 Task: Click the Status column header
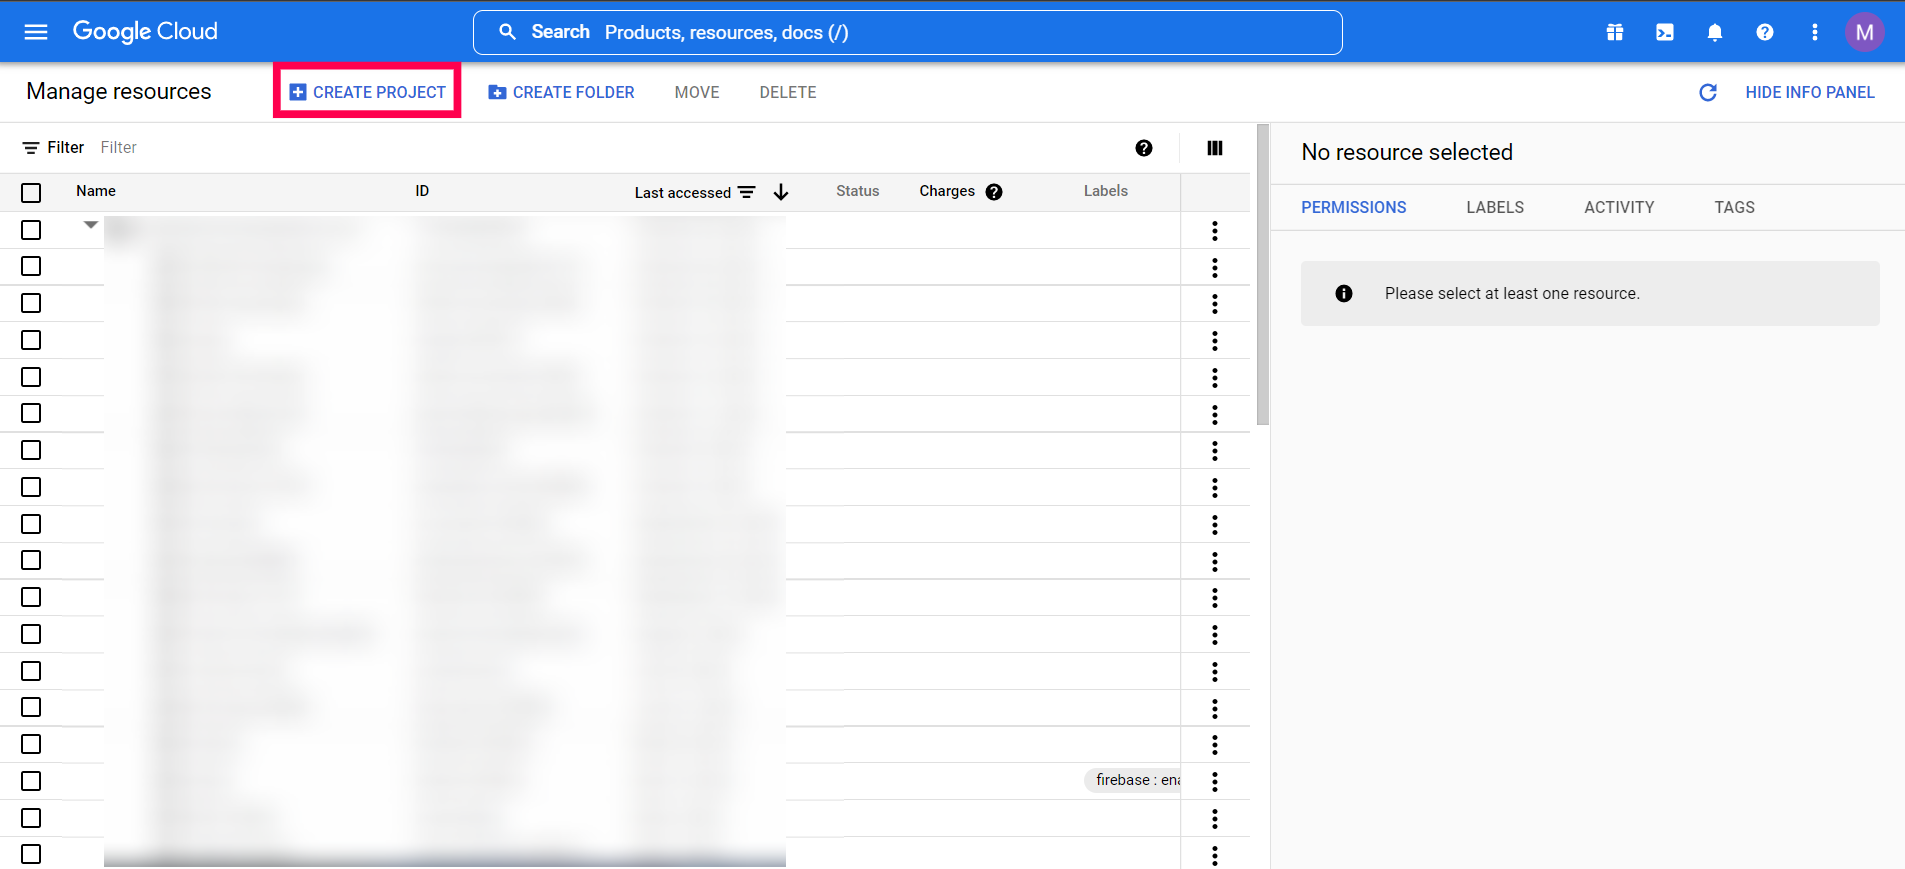[x=858, y=191]
